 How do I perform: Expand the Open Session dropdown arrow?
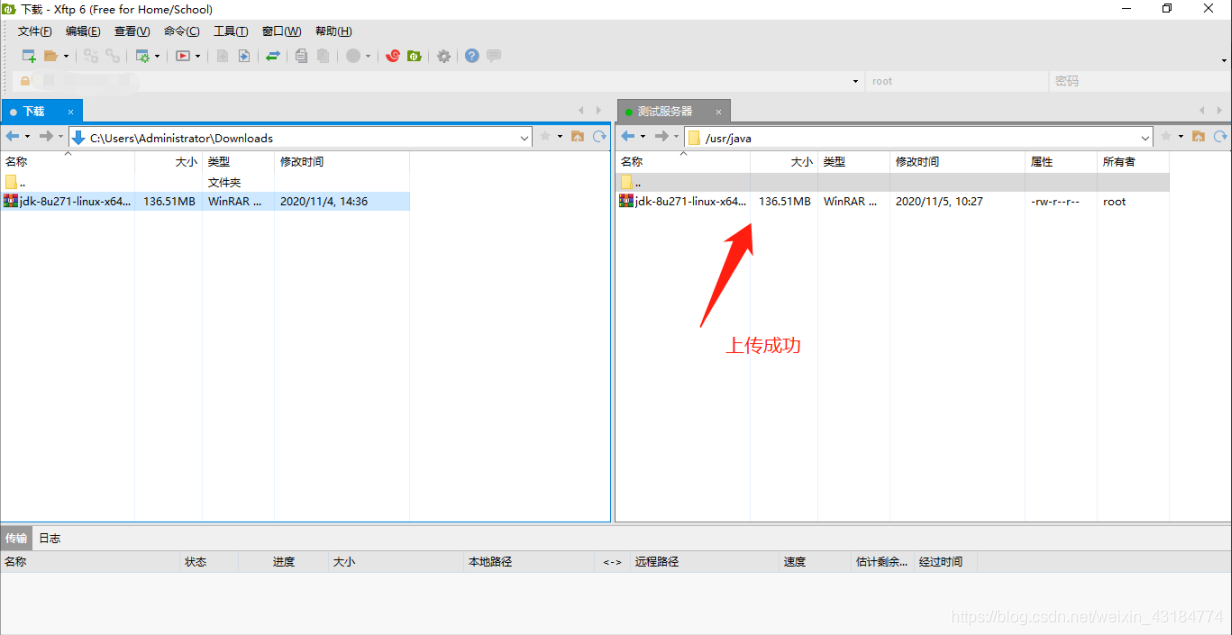pos(66,56)
